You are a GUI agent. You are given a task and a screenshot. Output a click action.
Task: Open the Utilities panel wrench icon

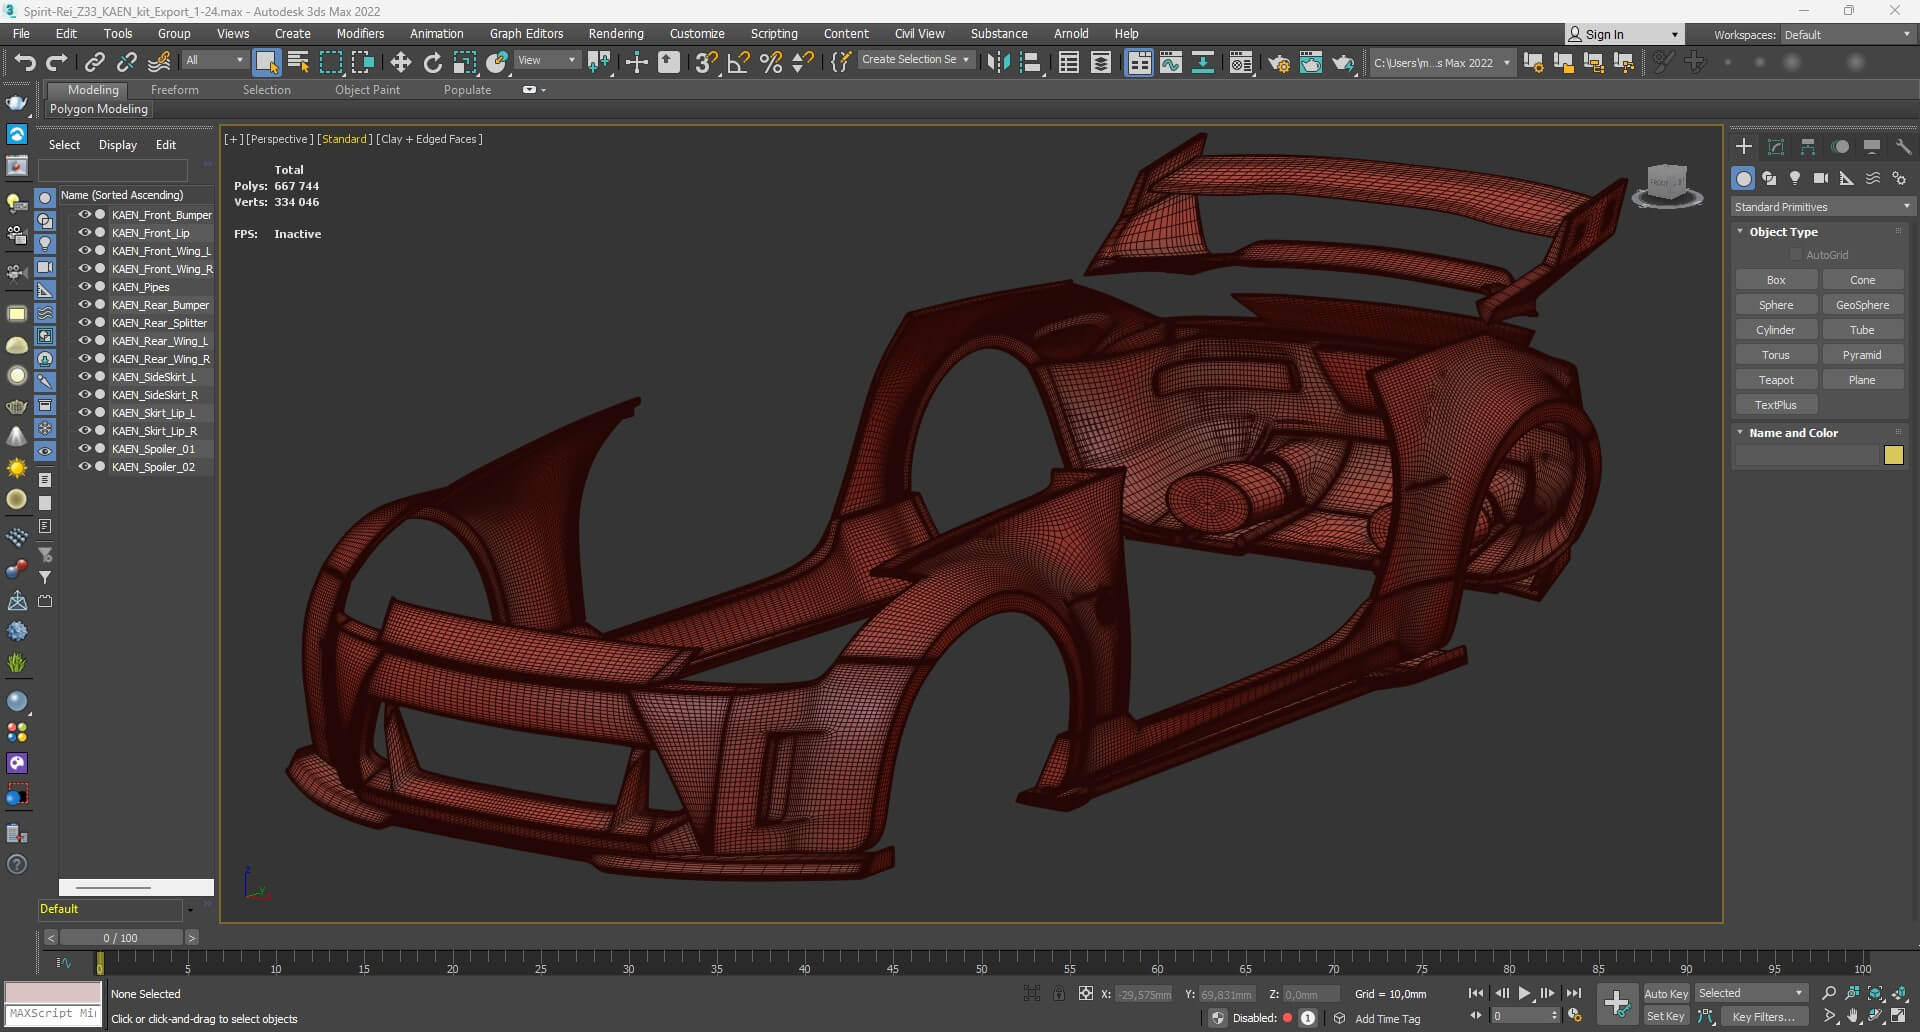pos(1903,147)
